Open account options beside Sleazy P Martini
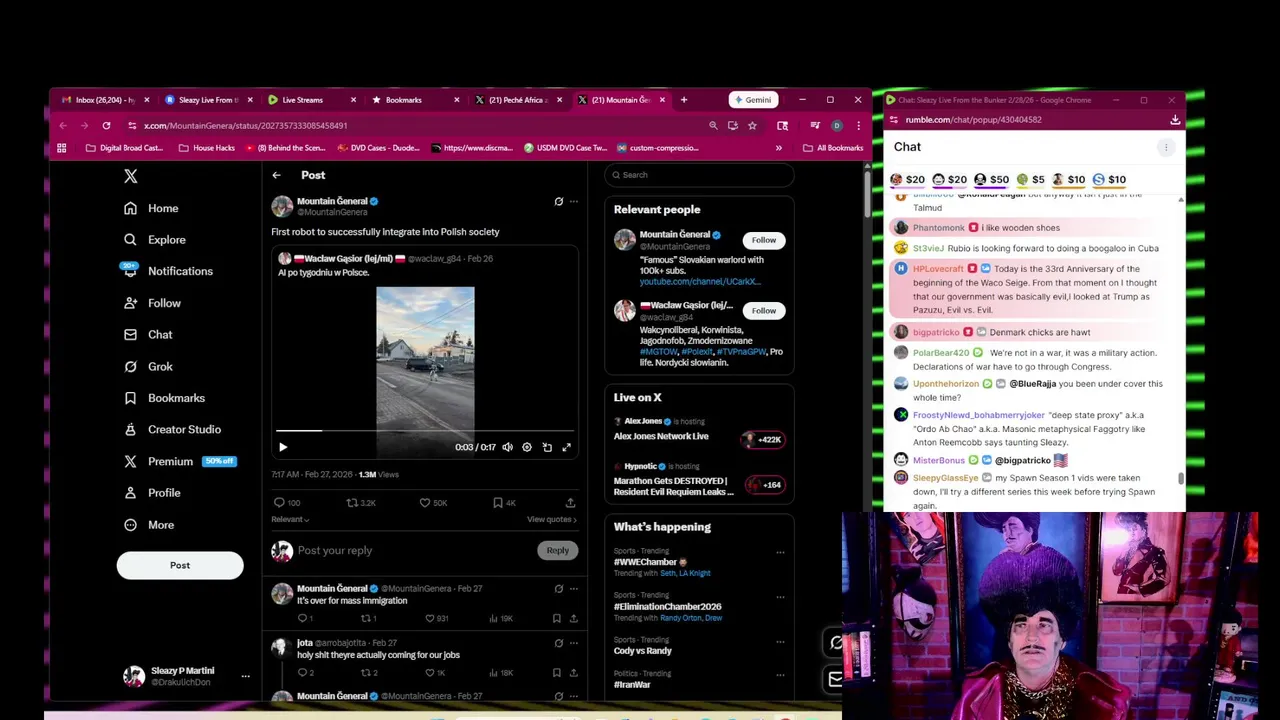Screen dimensions: 1280x720 [x=245, y=677]
